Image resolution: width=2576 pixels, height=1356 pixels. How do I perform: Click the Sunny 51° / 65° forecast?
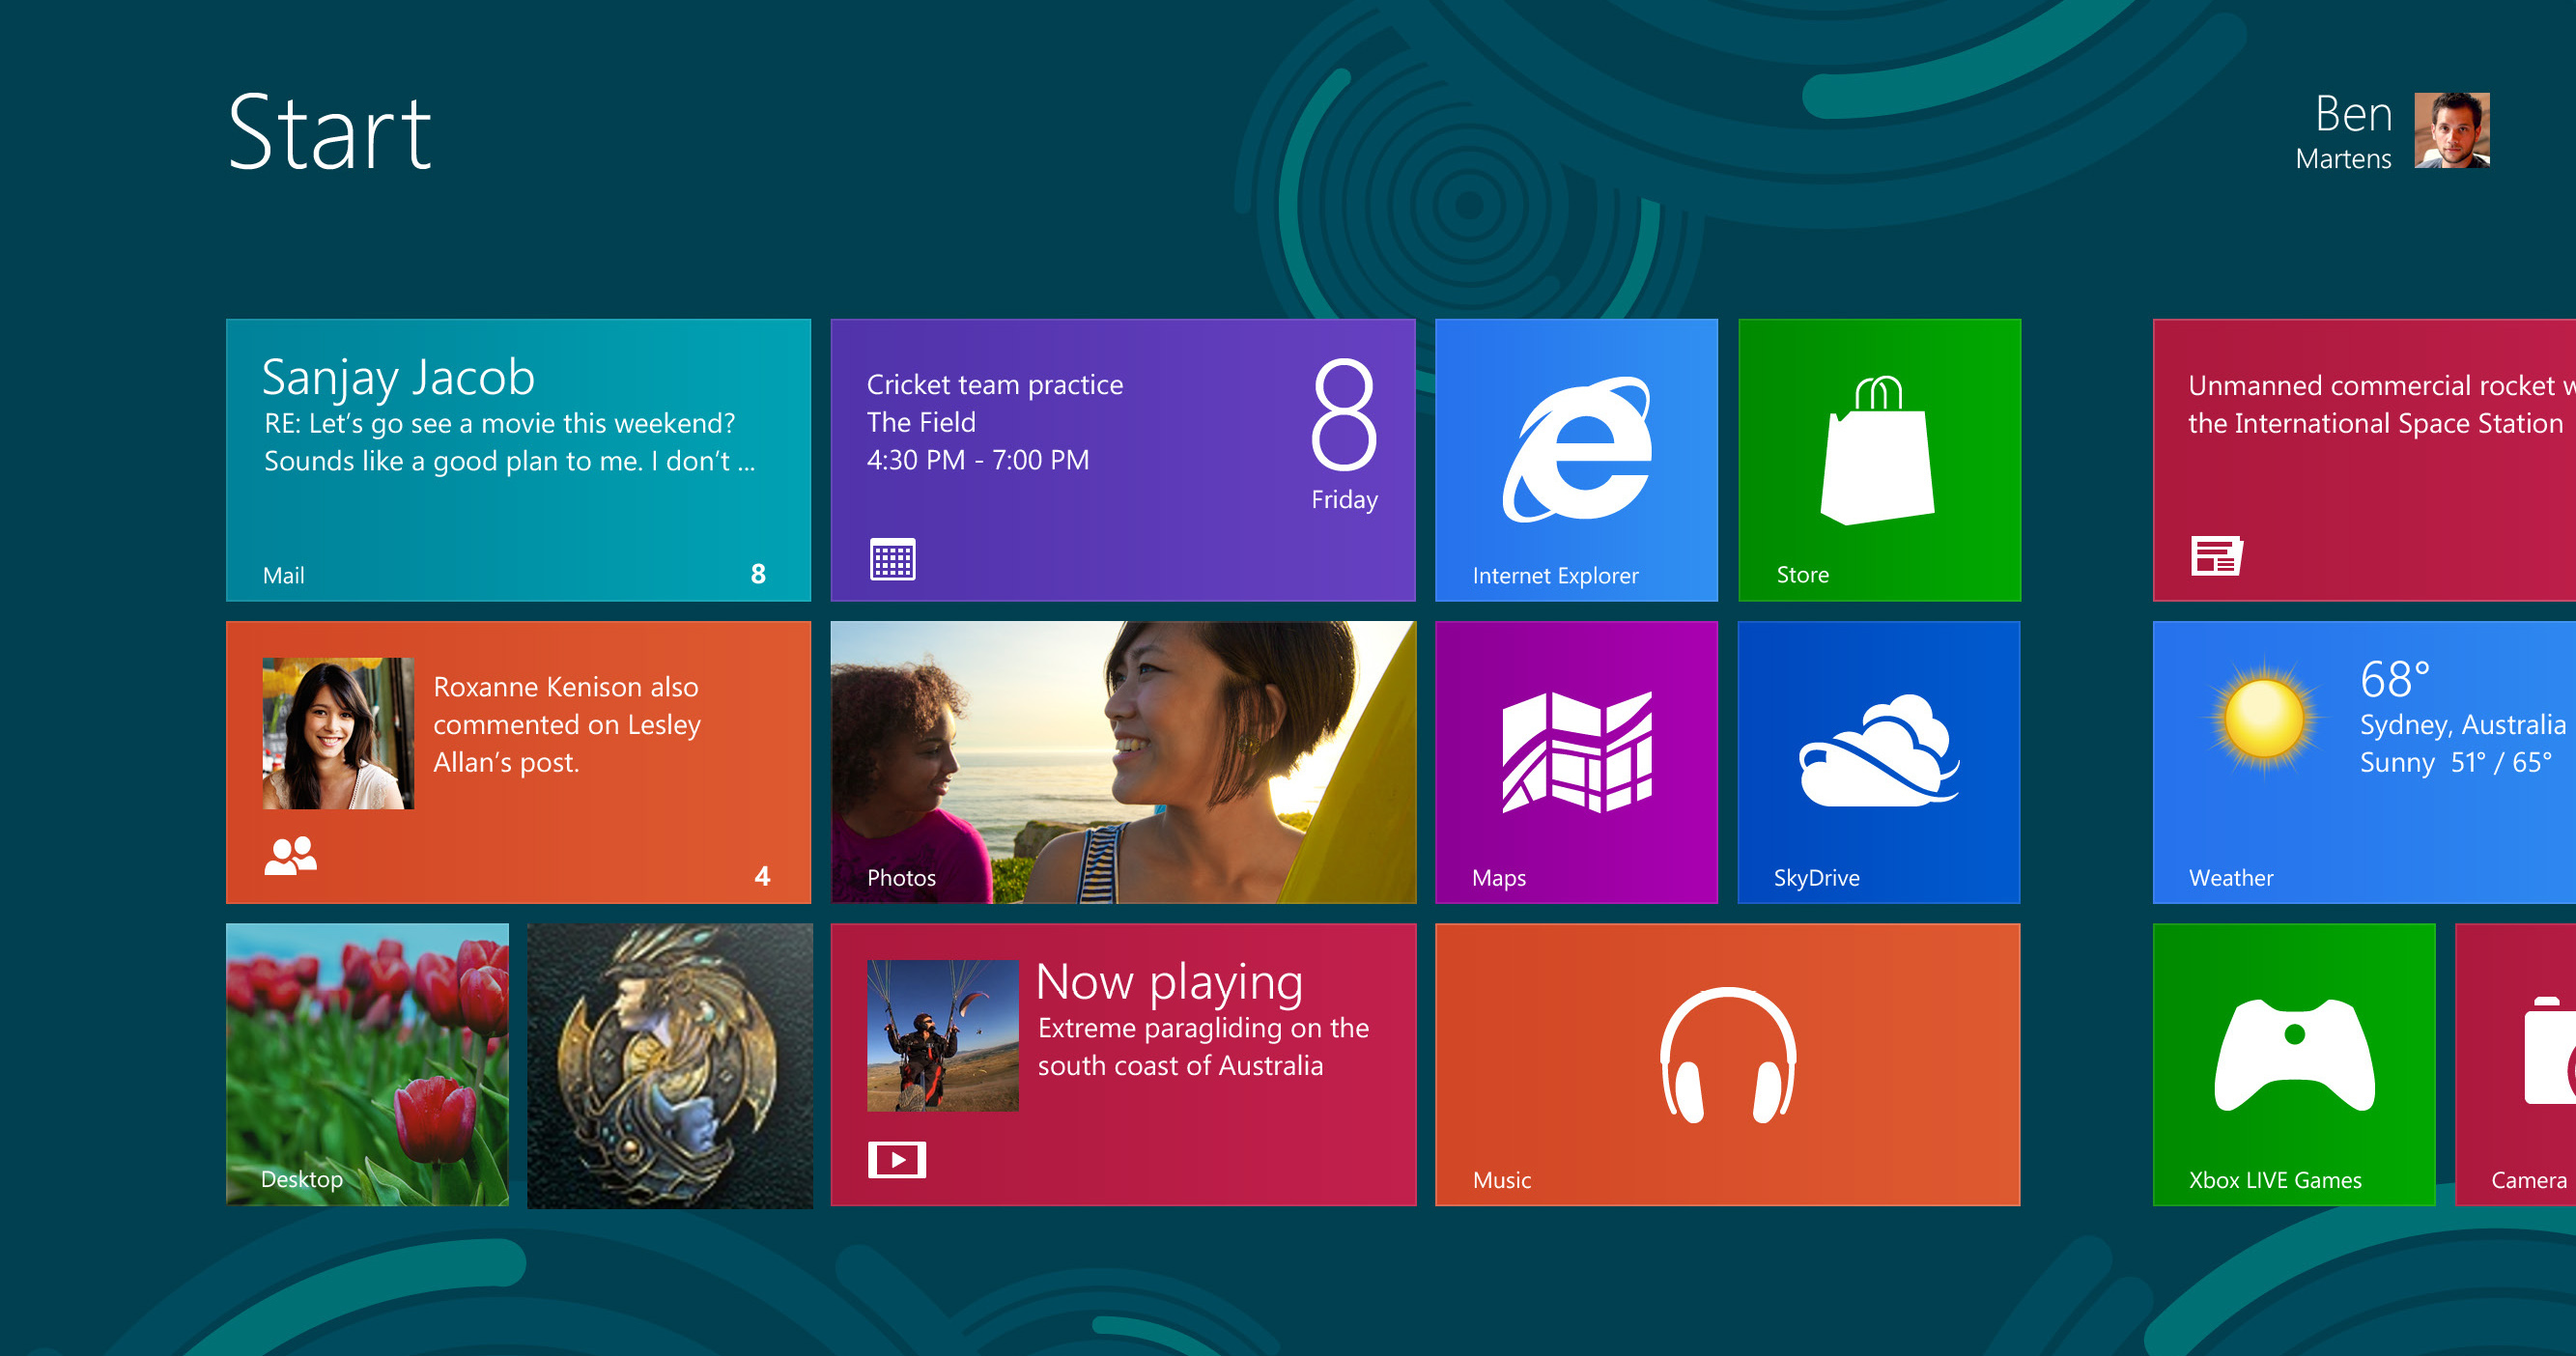[x=2455, y=762]
